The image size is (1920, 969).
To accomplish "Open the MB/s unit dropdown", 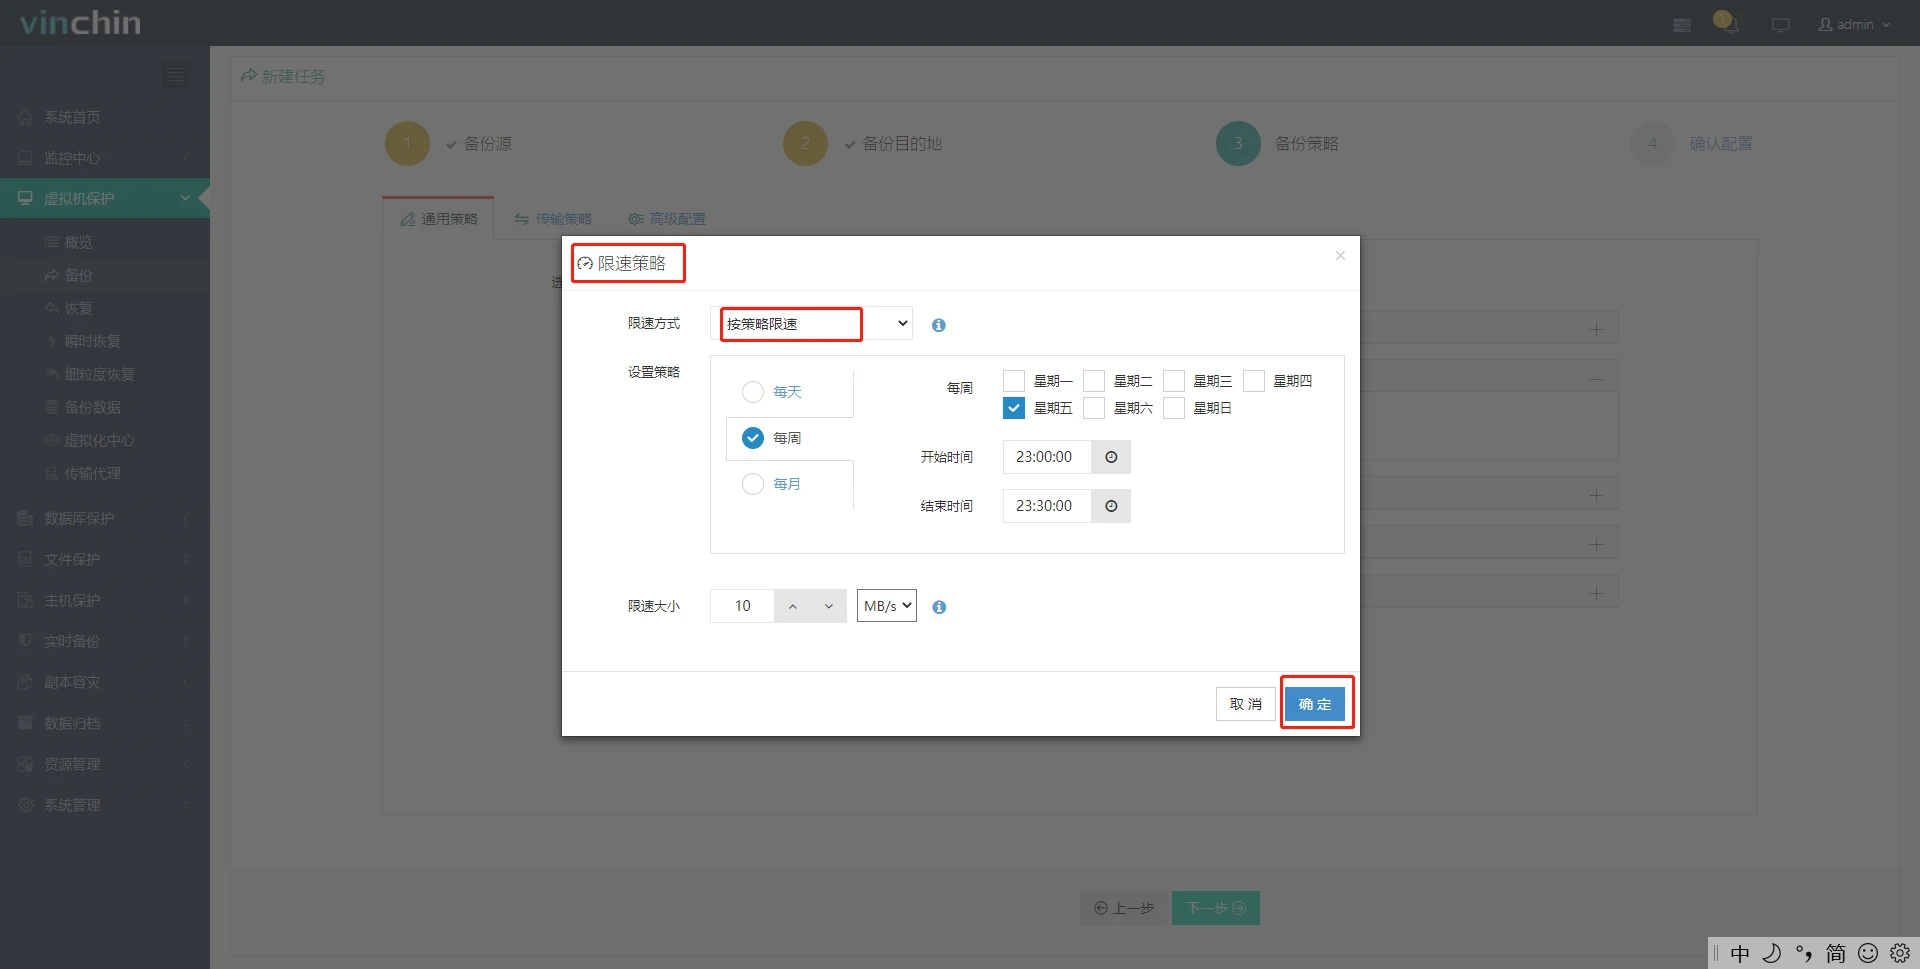I will tap(887, 606).
